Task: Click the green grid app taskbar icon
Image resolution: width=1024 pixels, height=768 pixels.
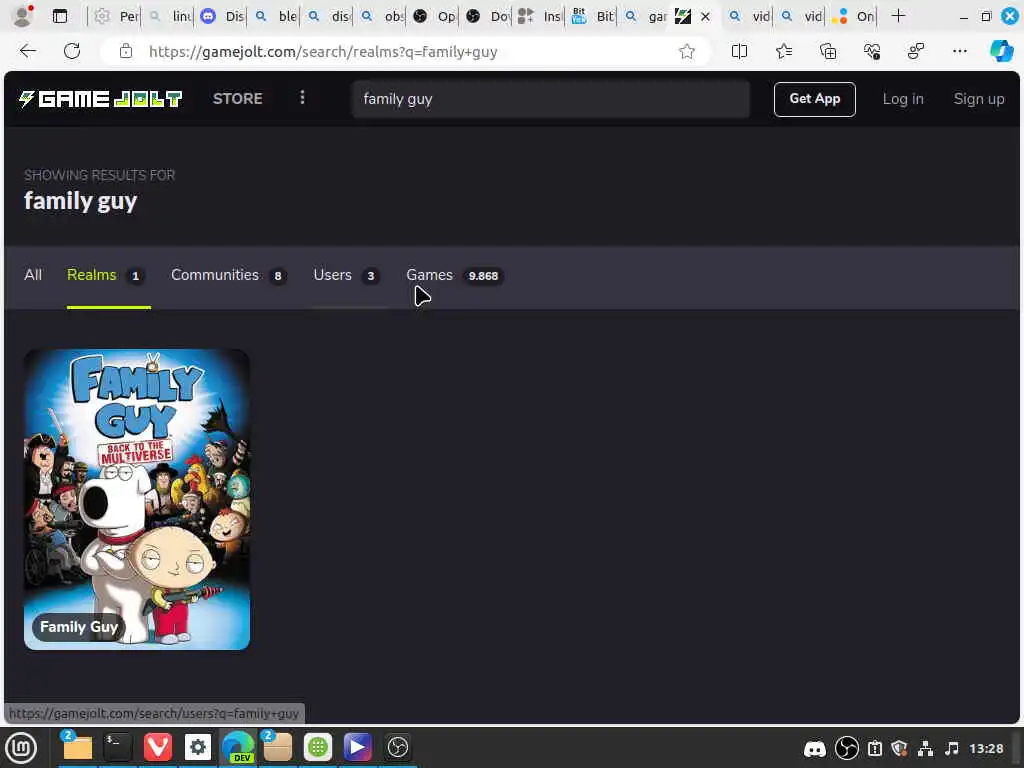Action: [317, 747]
